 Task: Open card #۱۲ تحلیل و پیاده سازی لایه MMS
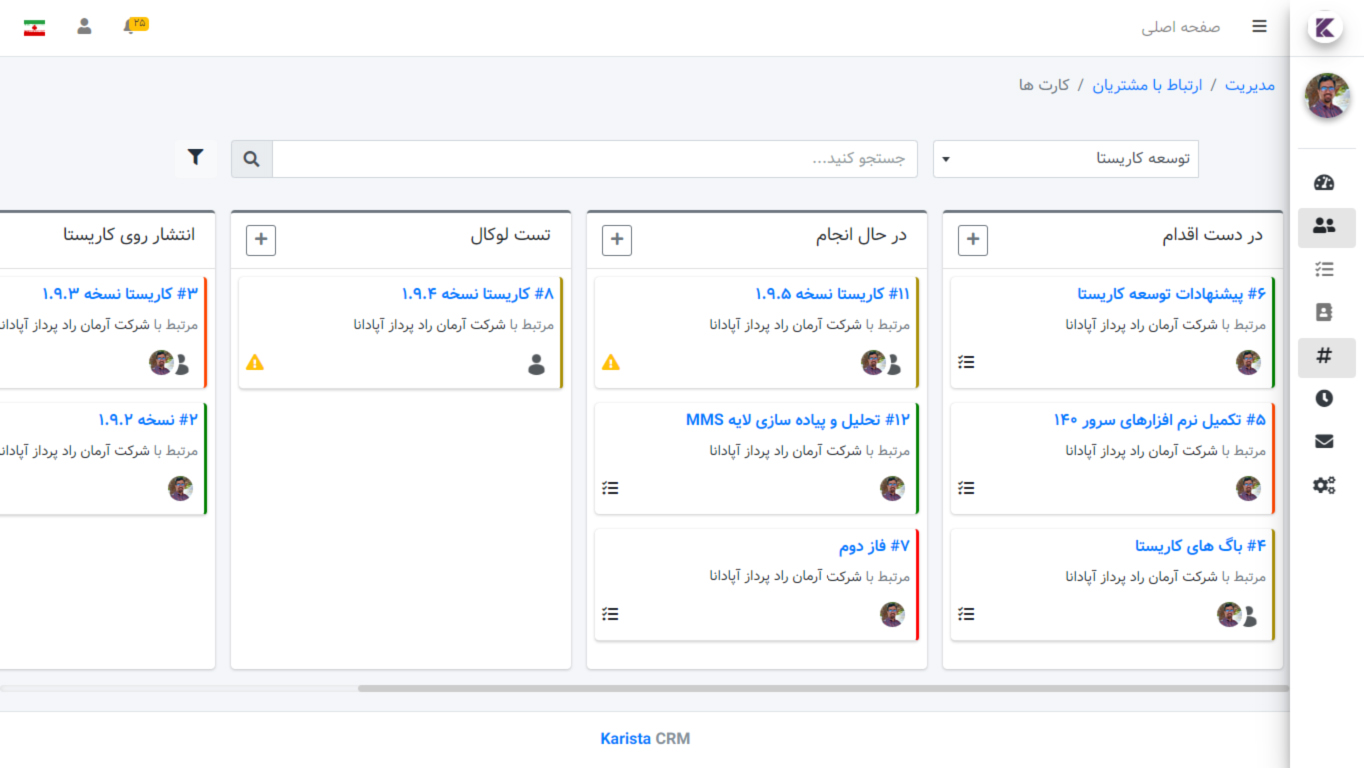[x=797, y=420]
